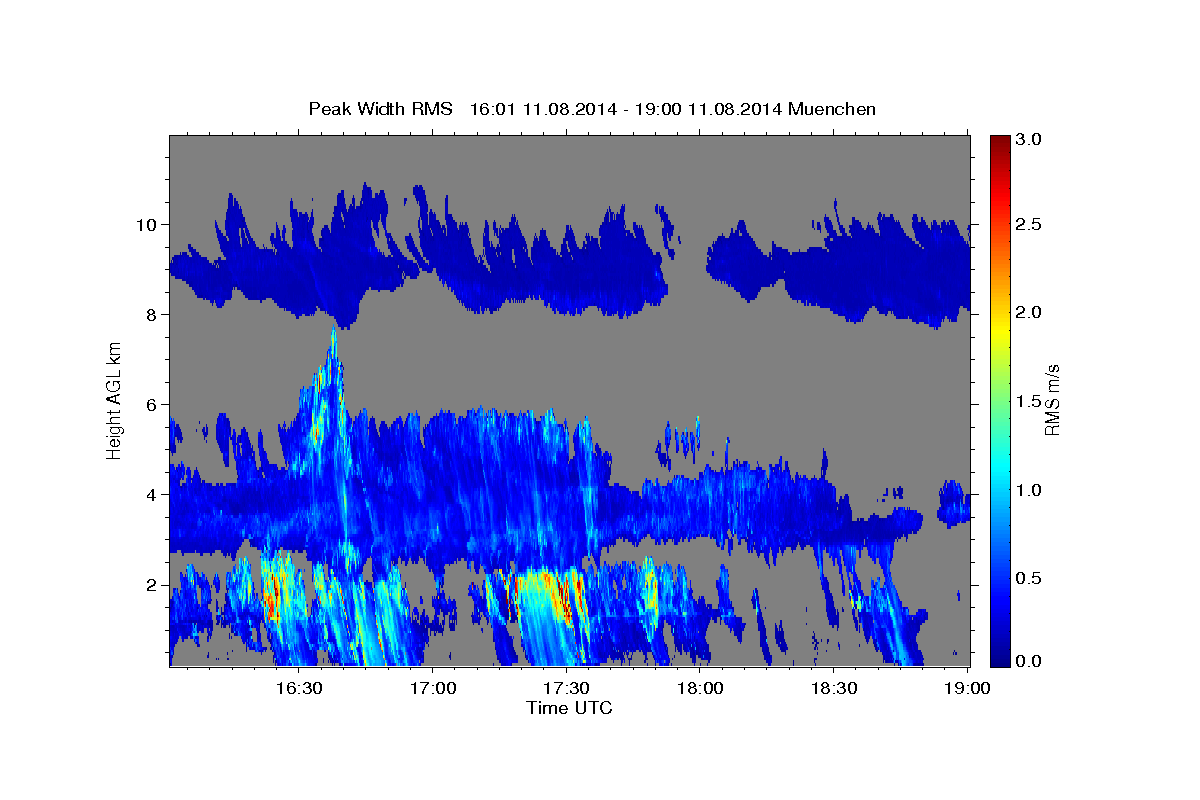Image resolution: width=1200 pixels, height=800 pixels.
Task: Click the 'Height AGL km' axis label
Action: (114, 399)
